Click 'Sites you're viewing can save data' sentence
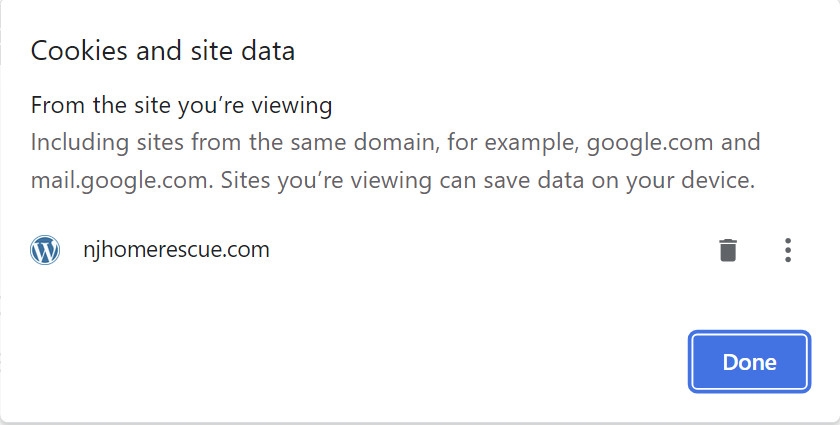This screenshot has width=840, height=425. (x=488, y=181)
